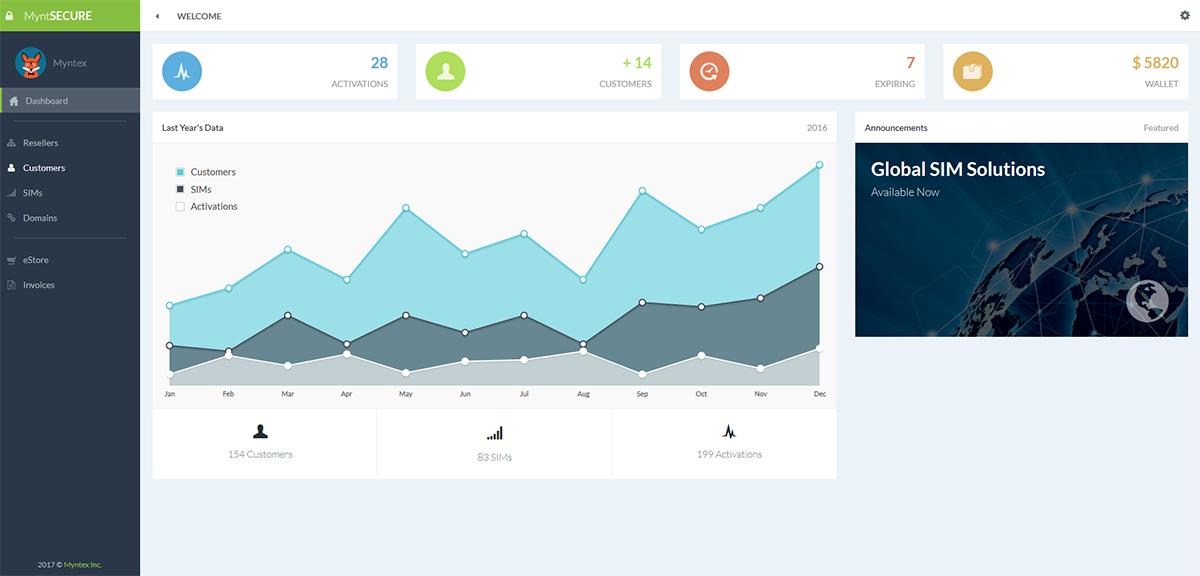Click the Available Now banner text
Screen dimensions: 1200x576
point(905,192)
